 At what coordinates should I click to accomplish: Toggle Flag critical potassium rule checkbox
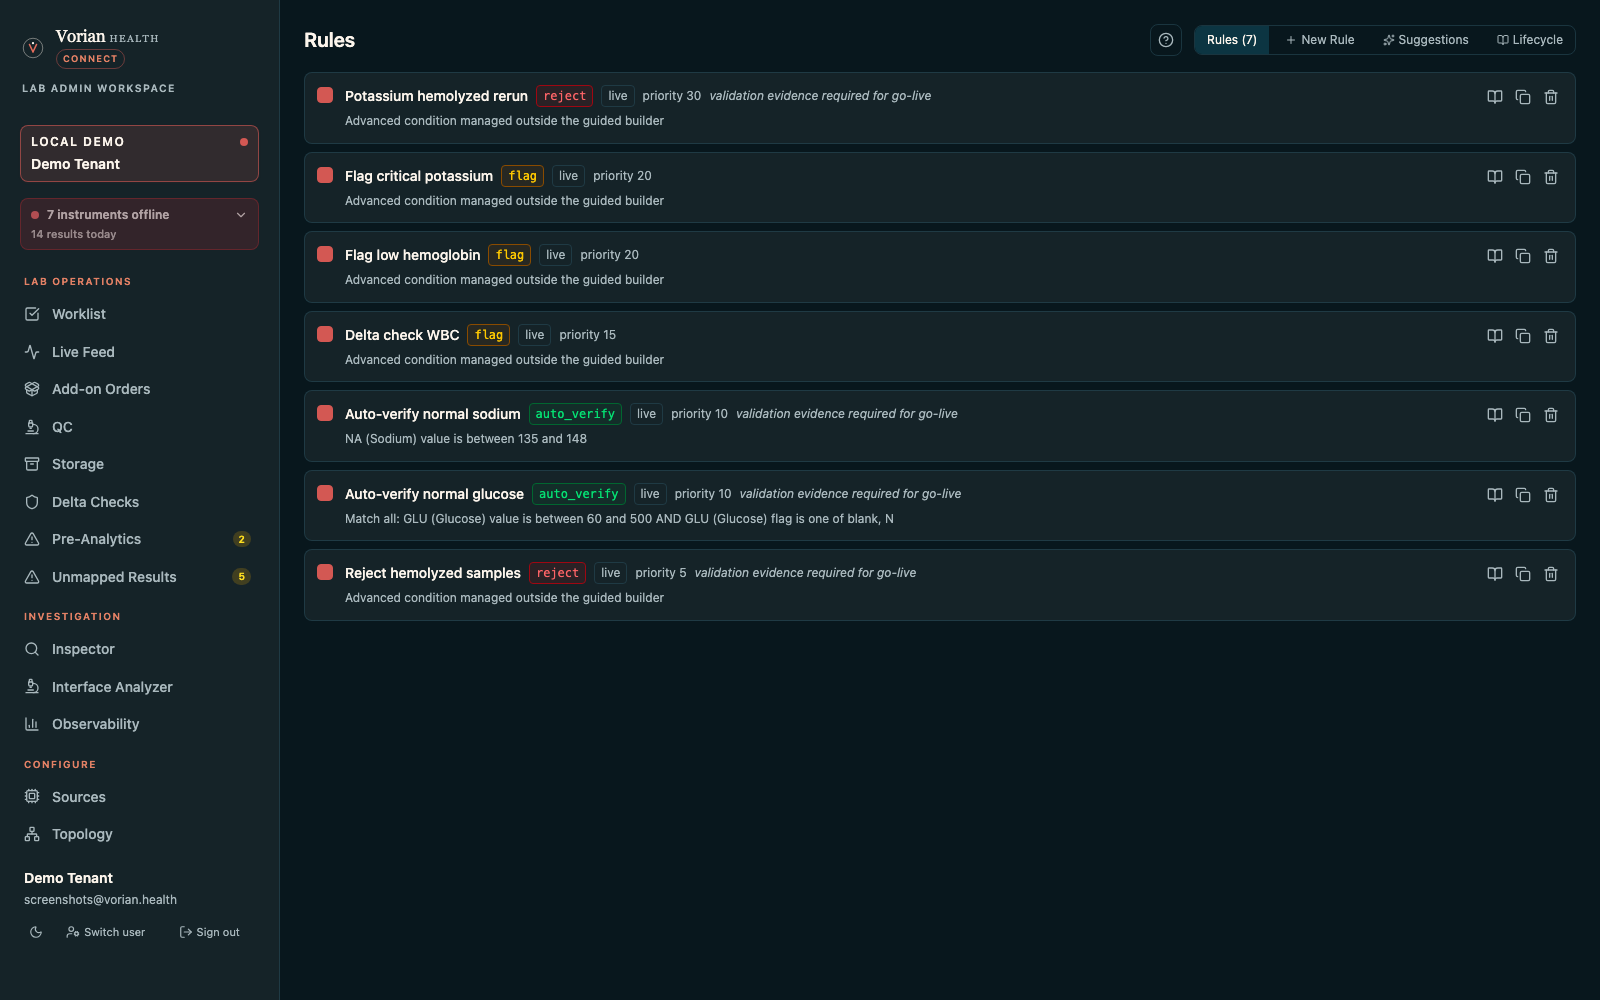[325, 175]
